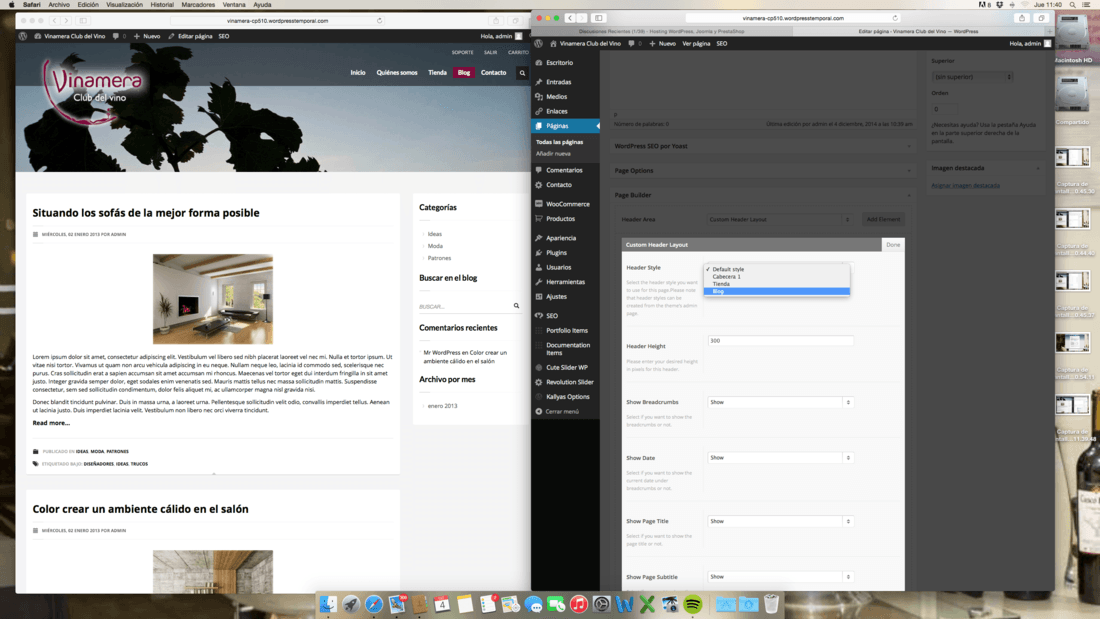Image resolution: width=1100 pixels, height=619 pixels.
Task: Open the Calendar app in the Dock
Action: pyautogui.click(x=442, y=604)
